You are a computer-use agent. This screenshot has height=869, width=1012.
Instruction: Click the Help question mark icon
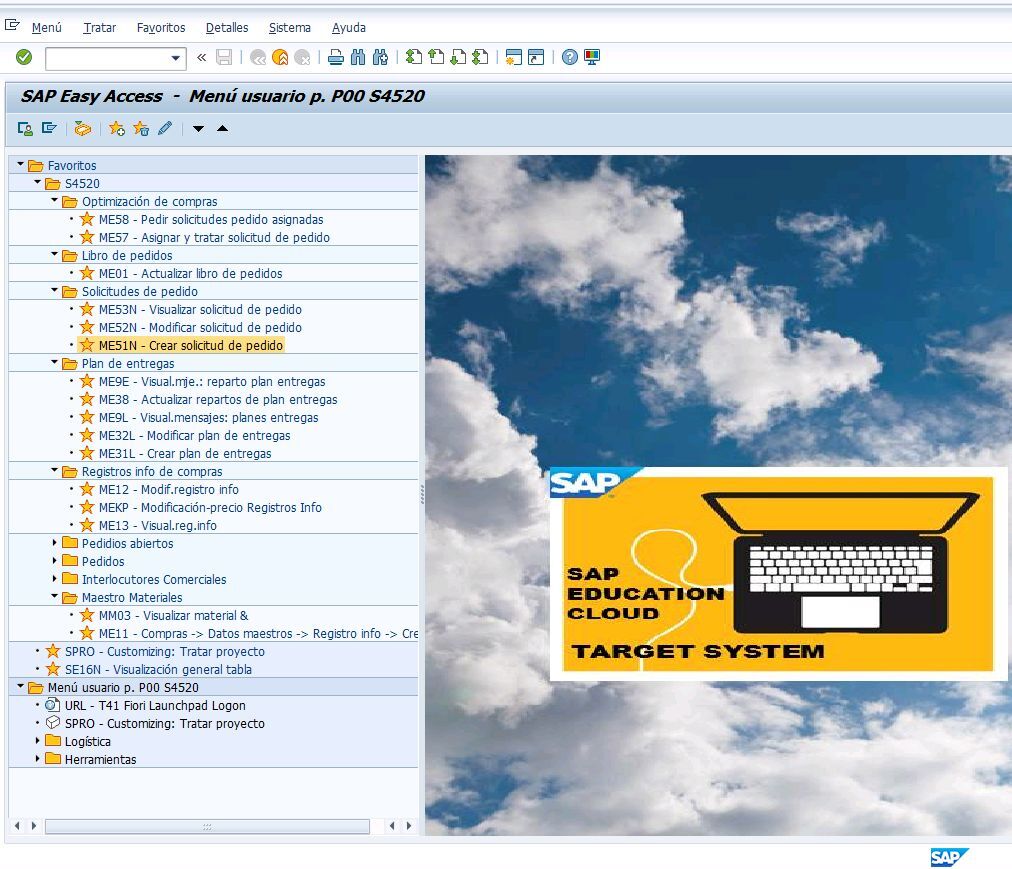pyautogui.click(x=570, y=58)
